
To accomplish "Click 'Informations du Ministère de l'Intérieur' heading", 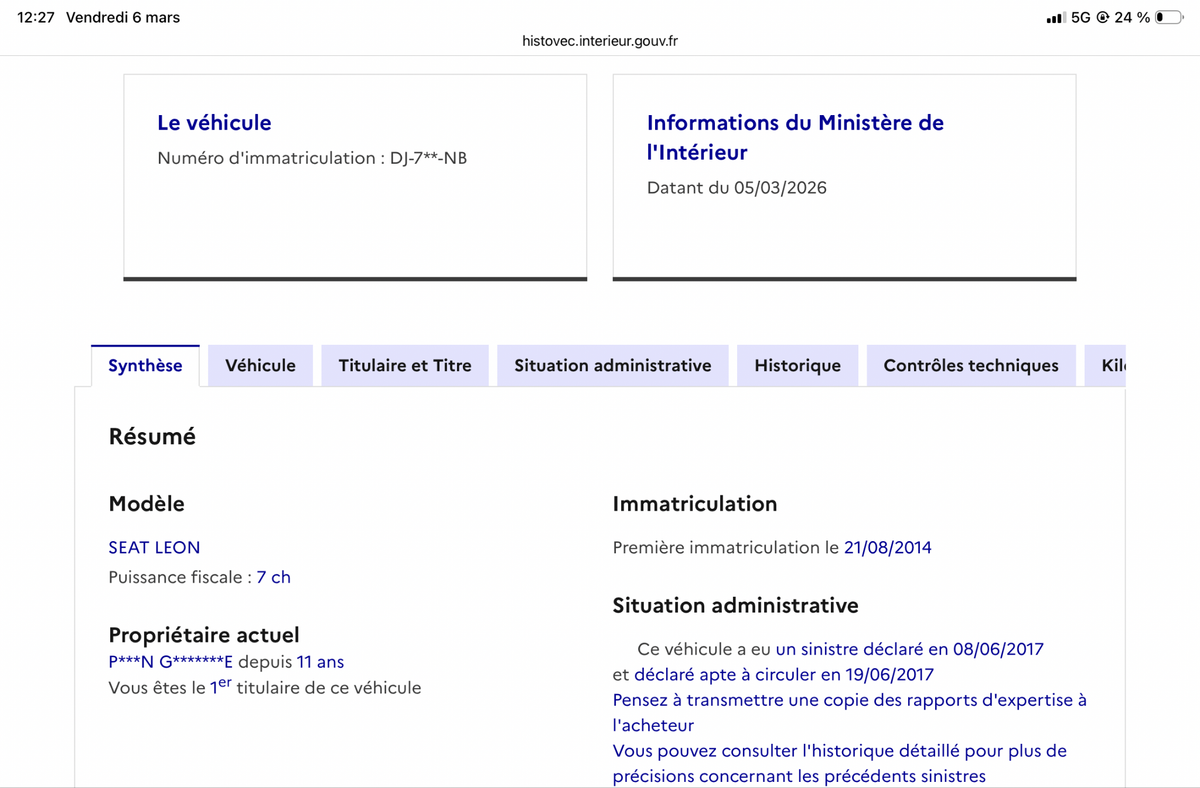I will 795,137.
